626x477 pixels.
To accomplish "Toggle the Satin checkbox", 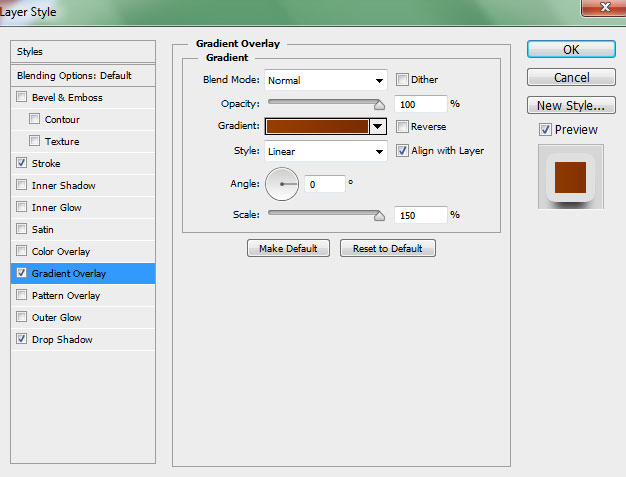I will pyautogui.click(x=22, y=229).
